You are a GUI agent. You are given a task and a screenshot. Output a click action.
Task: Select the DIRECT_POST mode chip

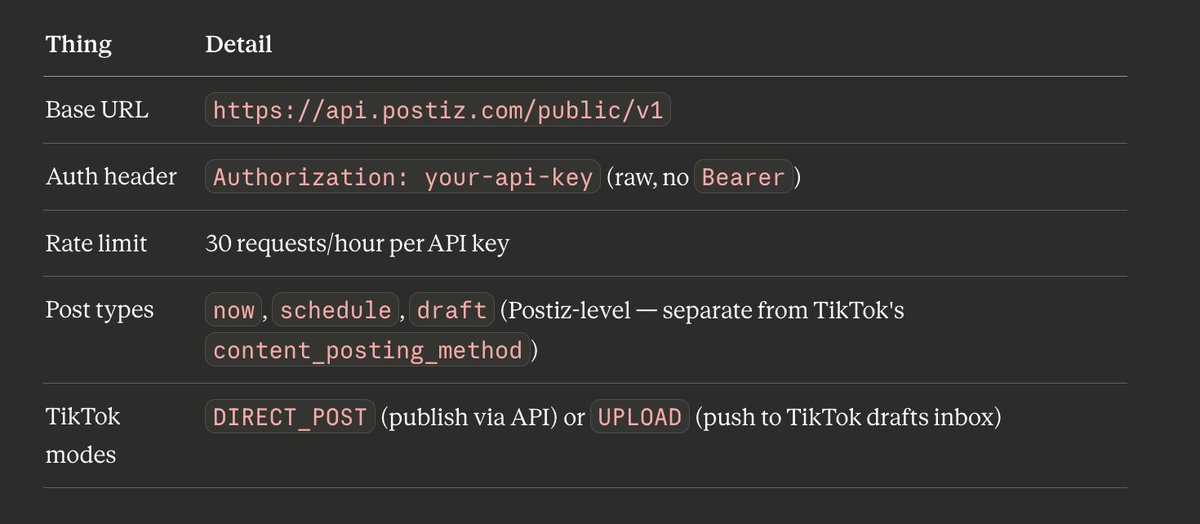tap(290, 417)
